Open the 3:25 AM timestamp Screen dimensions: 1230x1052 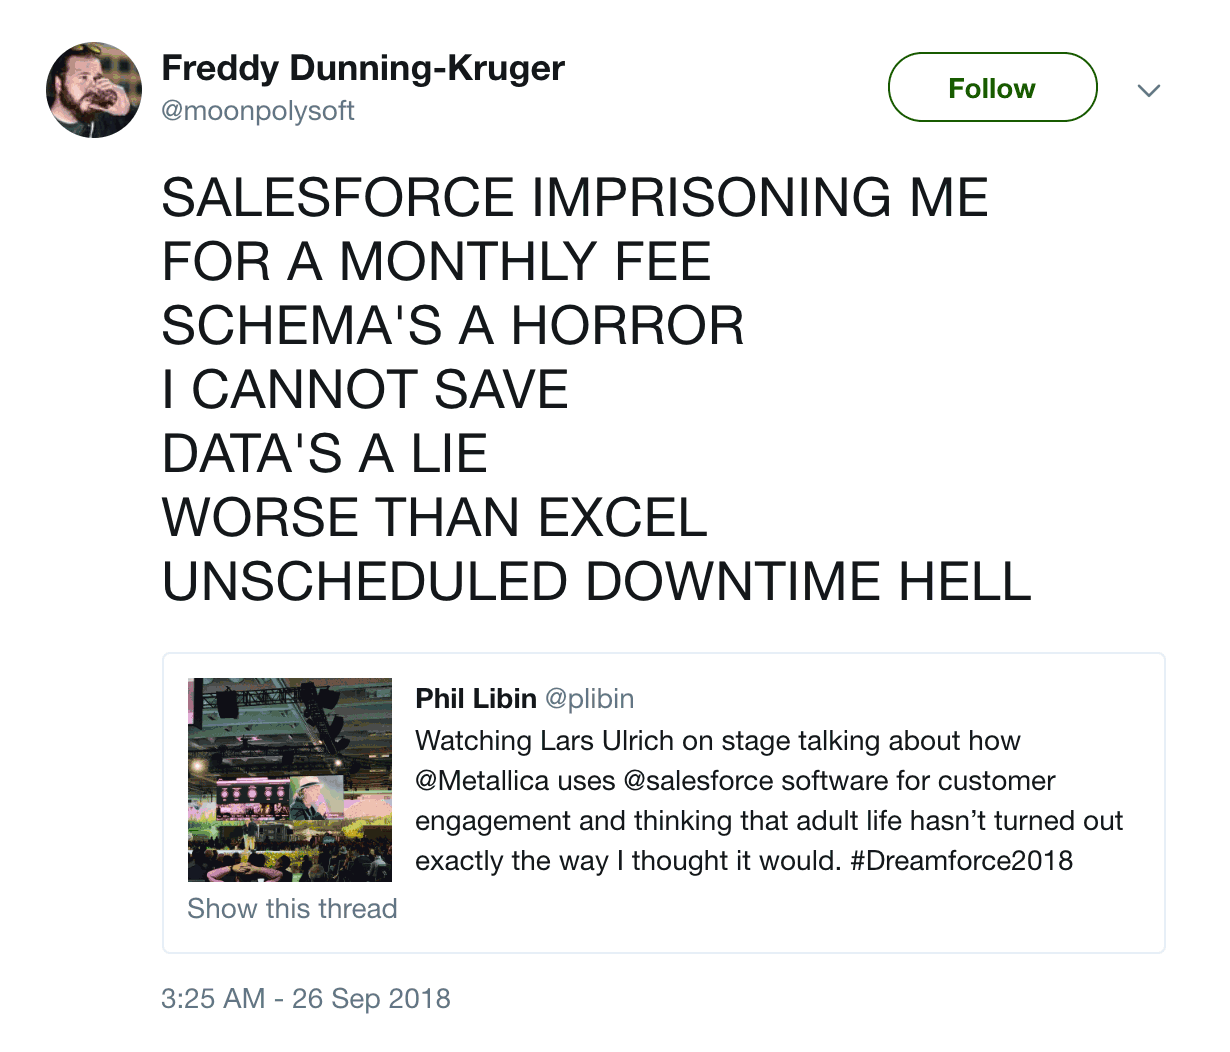pyautogui.click(x=306, y=998)
